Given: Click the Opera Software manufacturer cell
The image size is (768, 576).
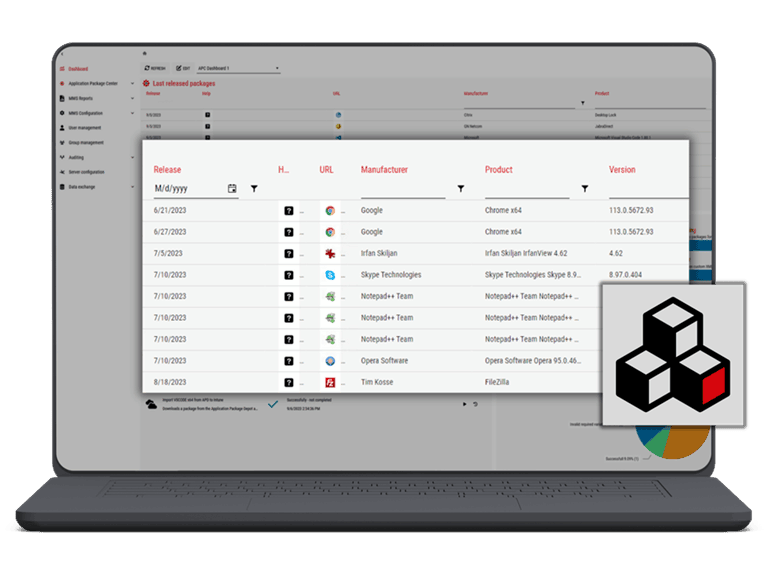Looking at the screenshot, I should click(x=384, y=360).
